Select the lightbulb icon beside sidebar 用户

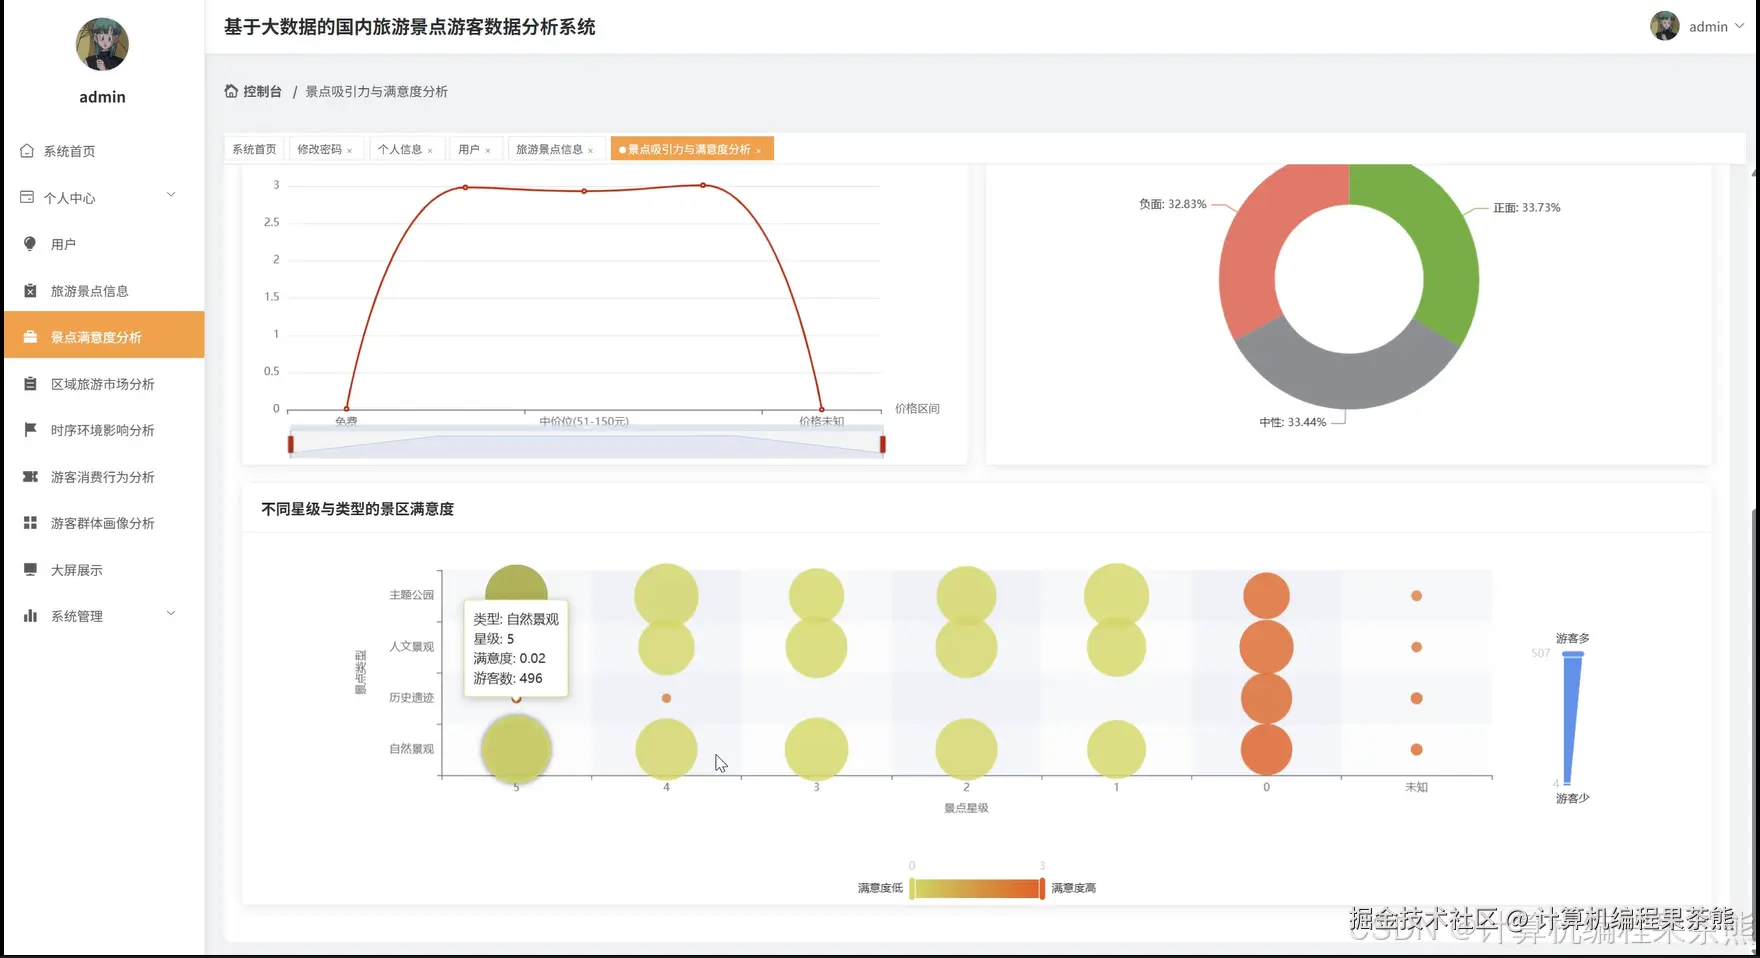point(30,244)
